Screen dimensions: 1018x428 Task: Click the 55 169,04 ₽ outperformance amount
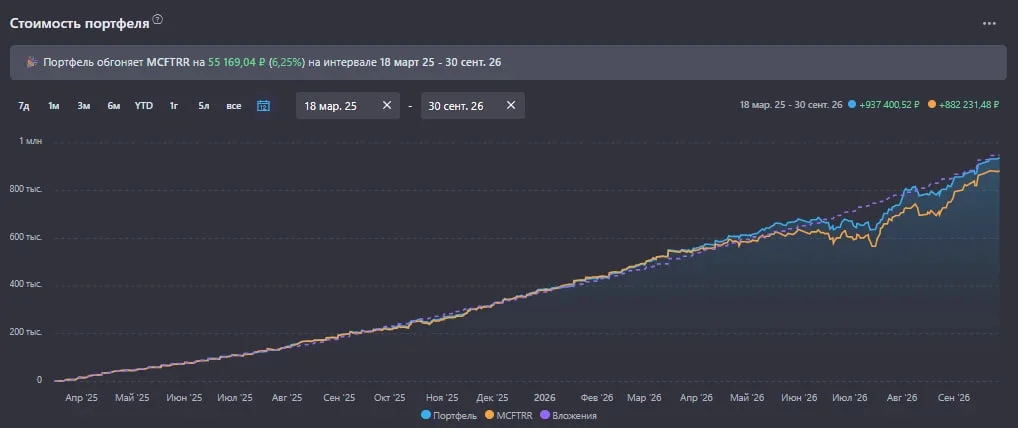coord(234,62)
